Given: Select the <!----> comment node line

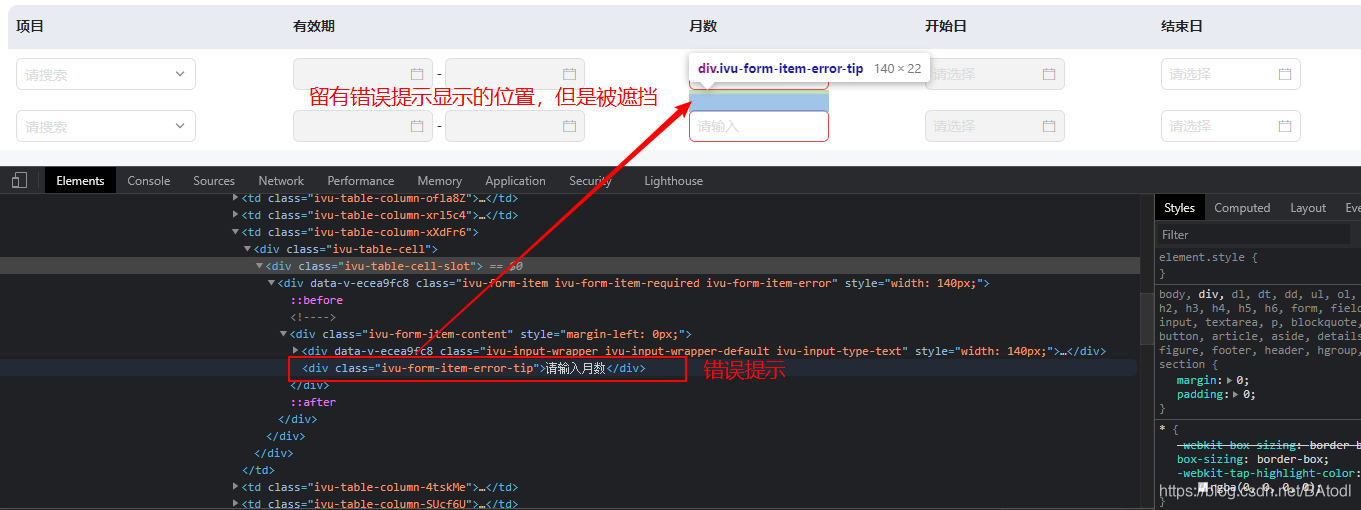Looking at the screenshot, I should (313, 317).
